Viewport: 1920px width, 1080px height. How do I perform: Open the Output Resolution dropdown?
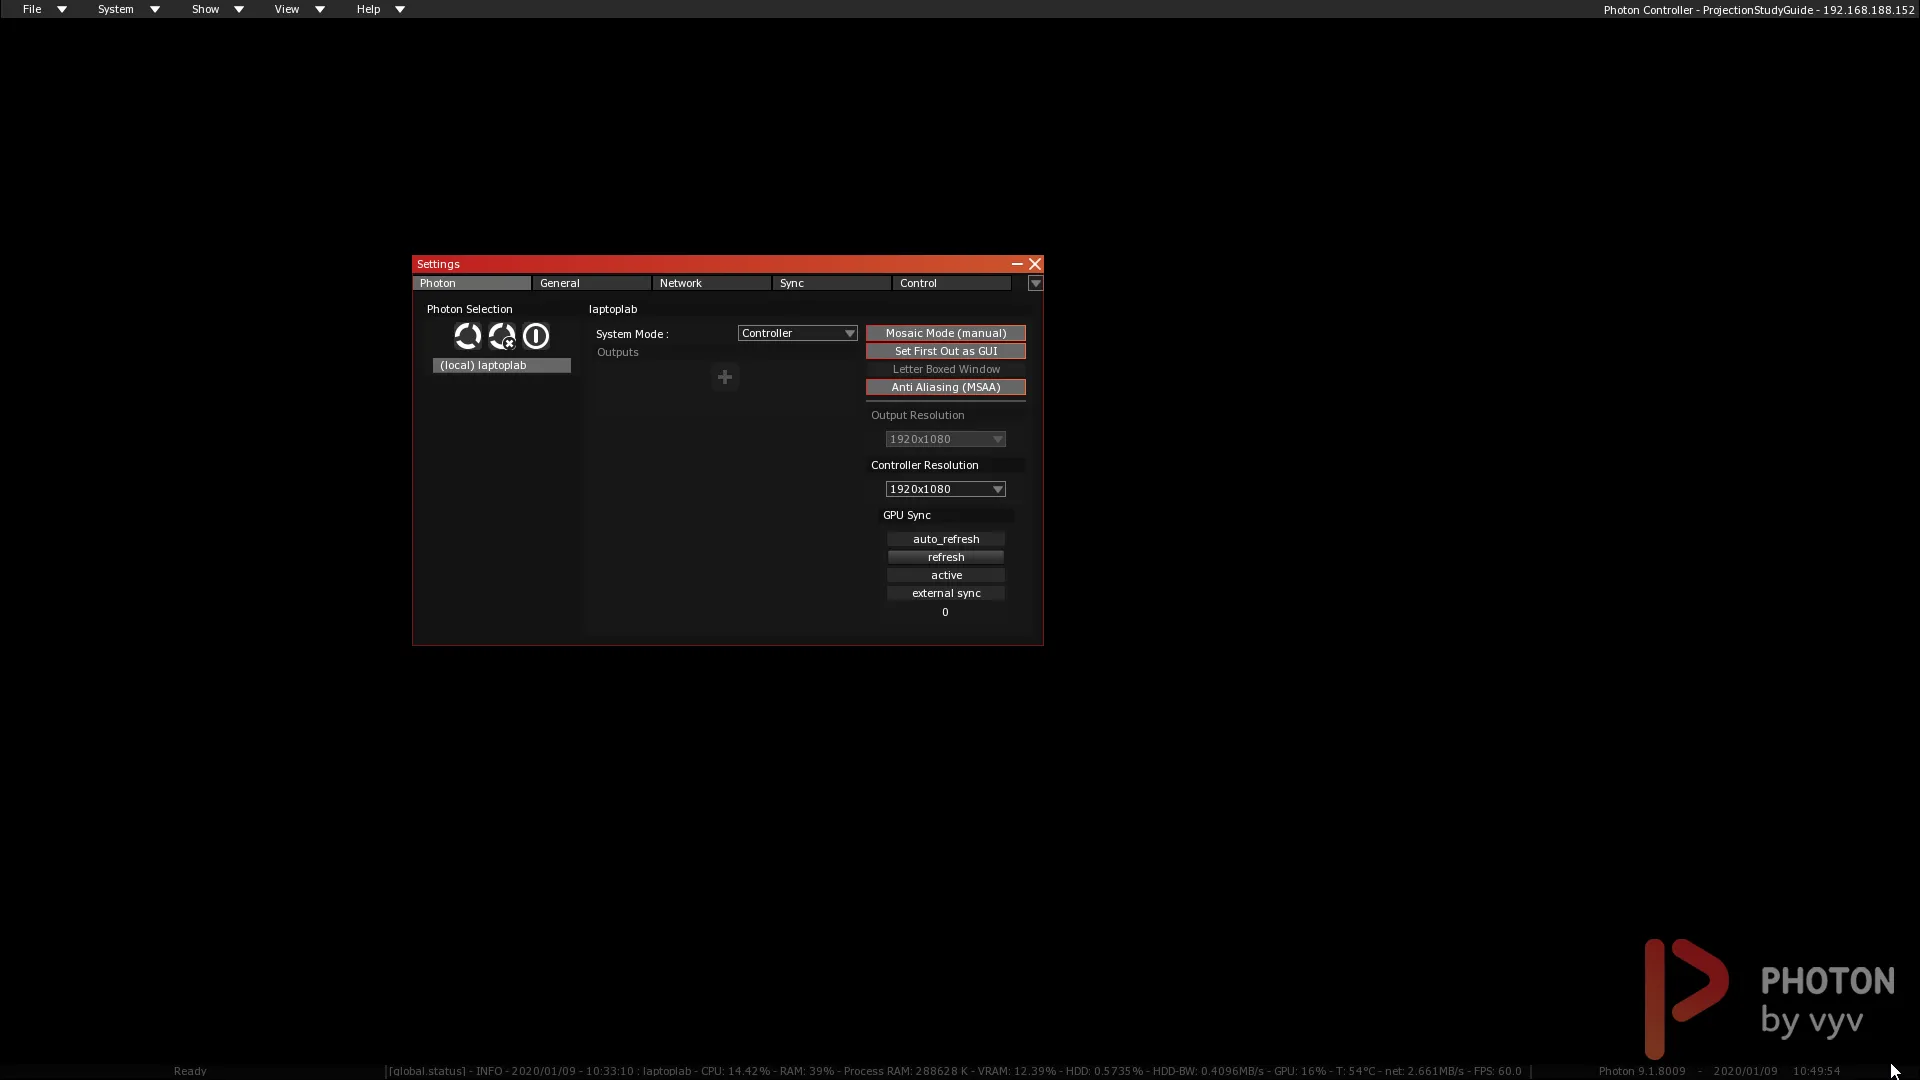click(x=946, y=439)
